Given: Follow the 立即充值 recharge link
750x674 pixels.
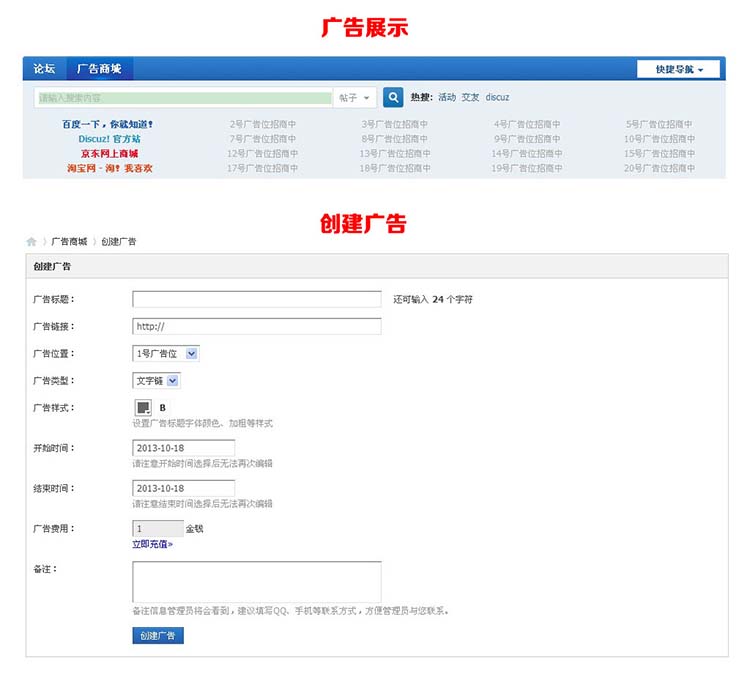Looking at the screenshot, I should coord(153,544).
